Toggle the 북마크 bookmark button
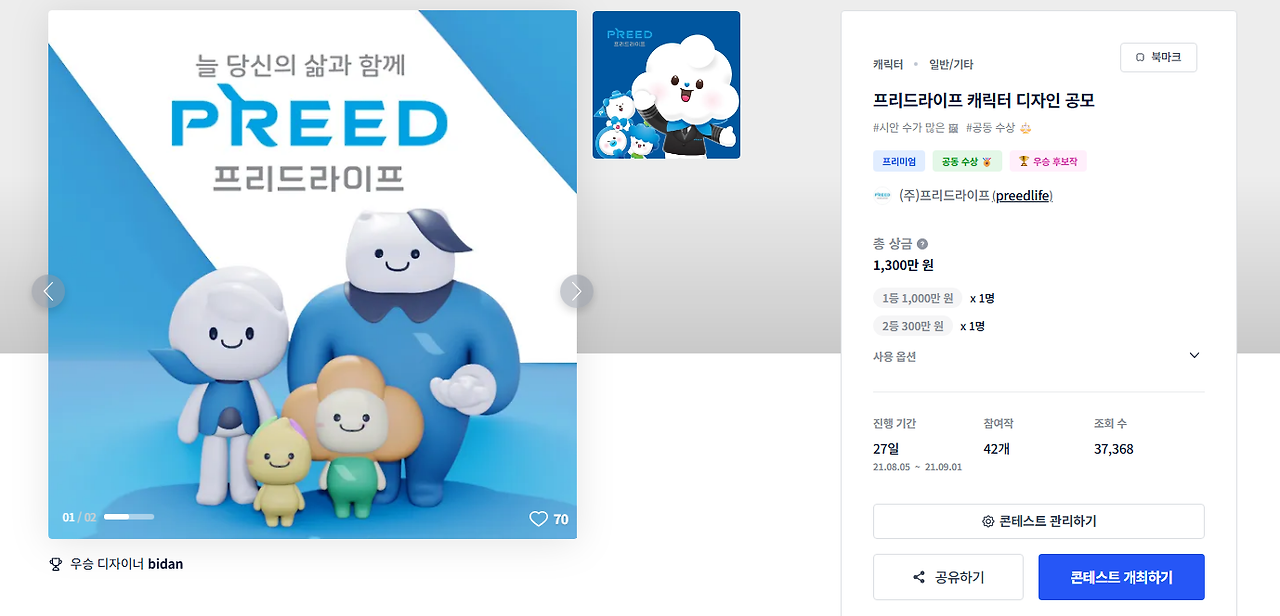Screen dimensions: 1280x616 (x=1158, y=58)
